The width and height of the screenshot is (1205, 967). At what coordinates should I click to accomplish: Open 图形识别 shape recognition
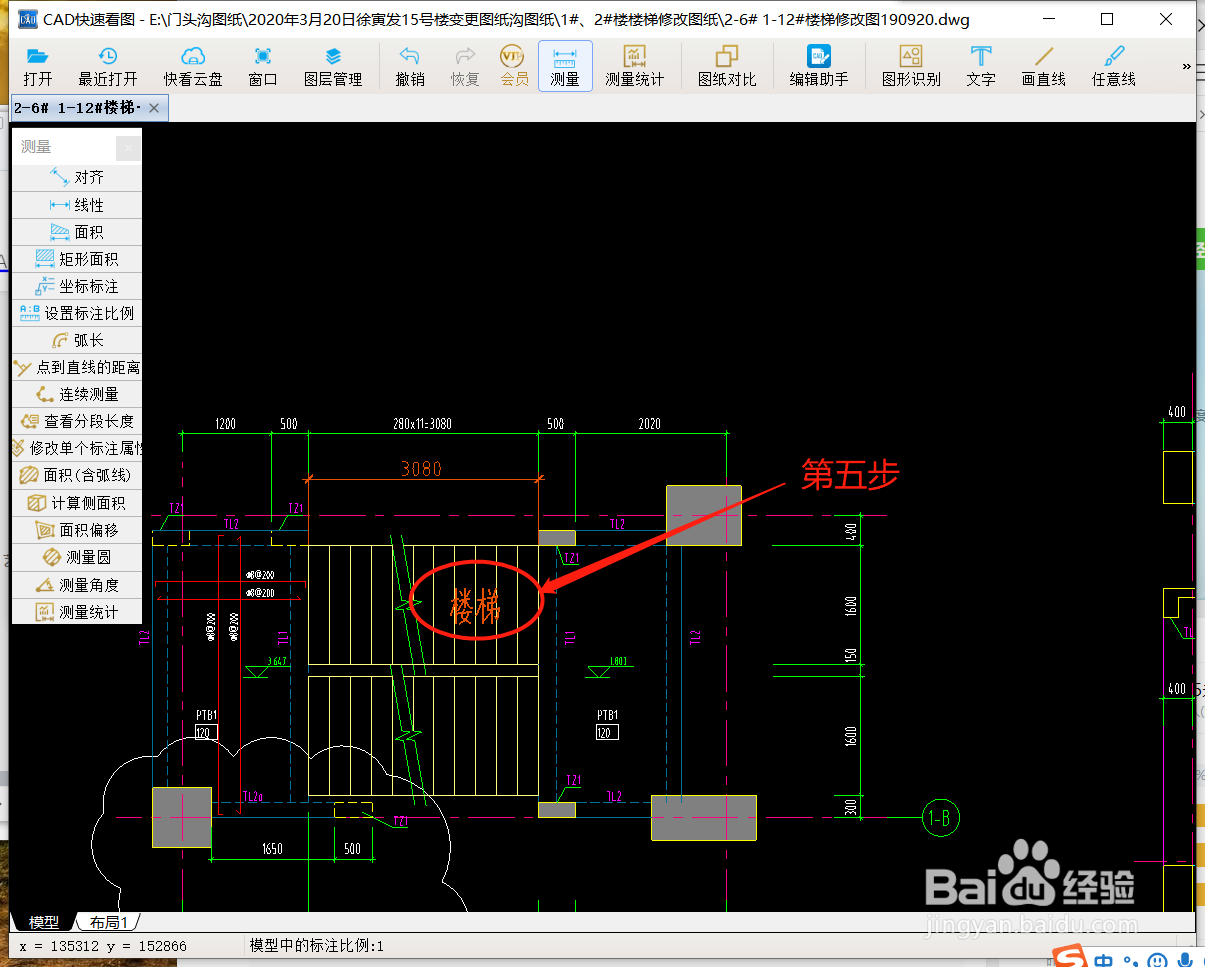click(x=911, y=67)
